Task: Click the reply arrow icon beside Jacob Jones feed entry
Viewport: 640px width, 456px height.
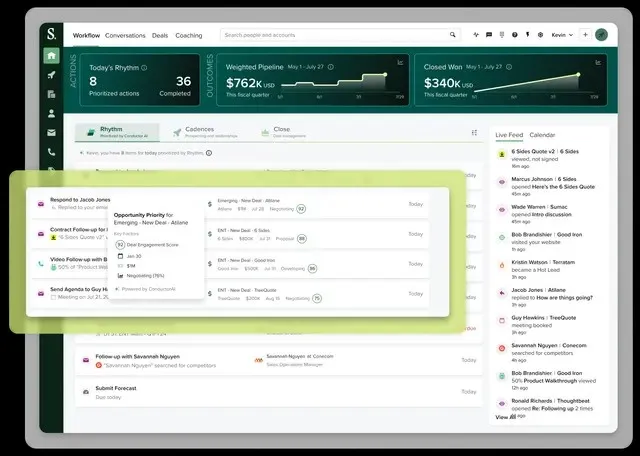Action: click(502, 293)
